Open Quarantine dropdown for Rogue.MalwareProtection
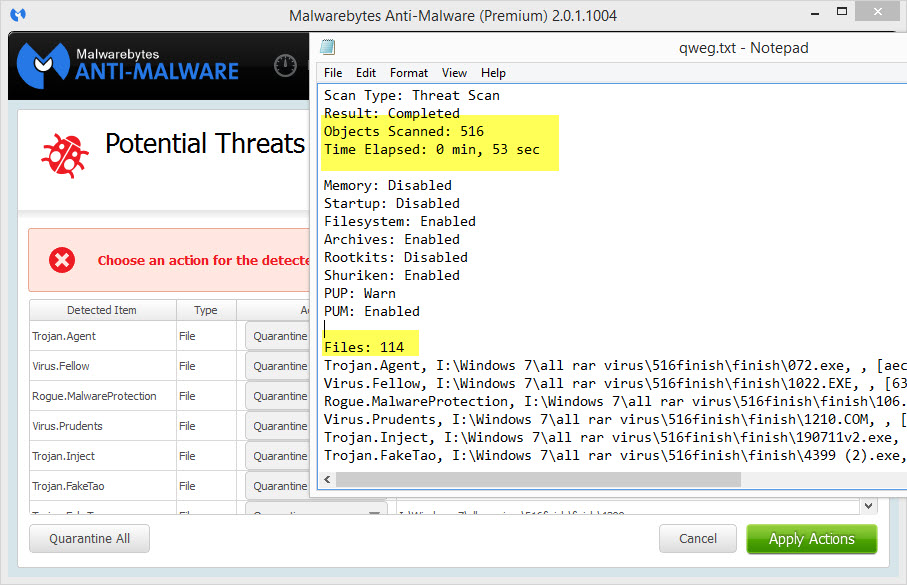The height and width of the screenshot is (585, 907). coord(278,396)
